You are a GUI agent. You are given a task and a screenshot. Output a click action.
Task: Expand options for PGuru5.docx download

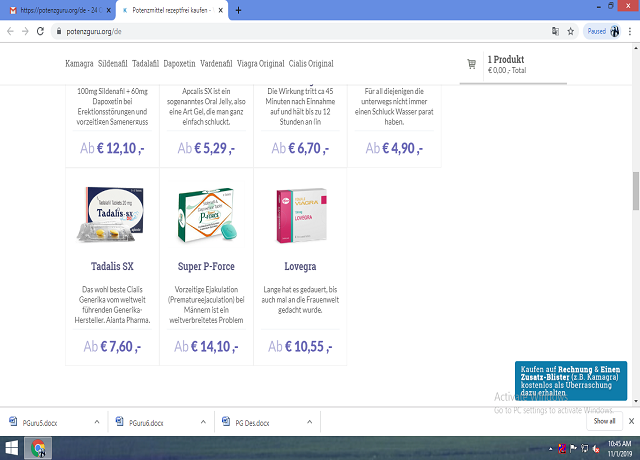pyautogui.click(x=97, y=422)
